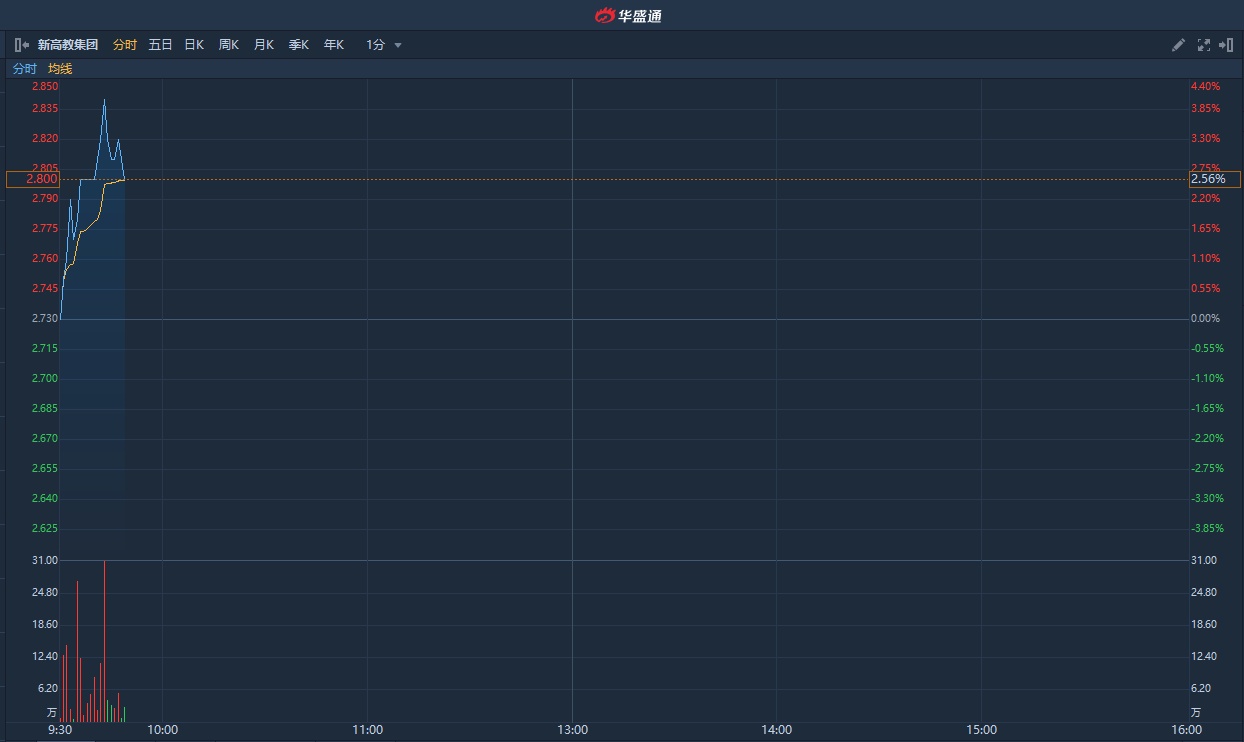Click the price line peak near 2.845
The width and height of the screenshot is (1244, 742).
click(104, 100)
